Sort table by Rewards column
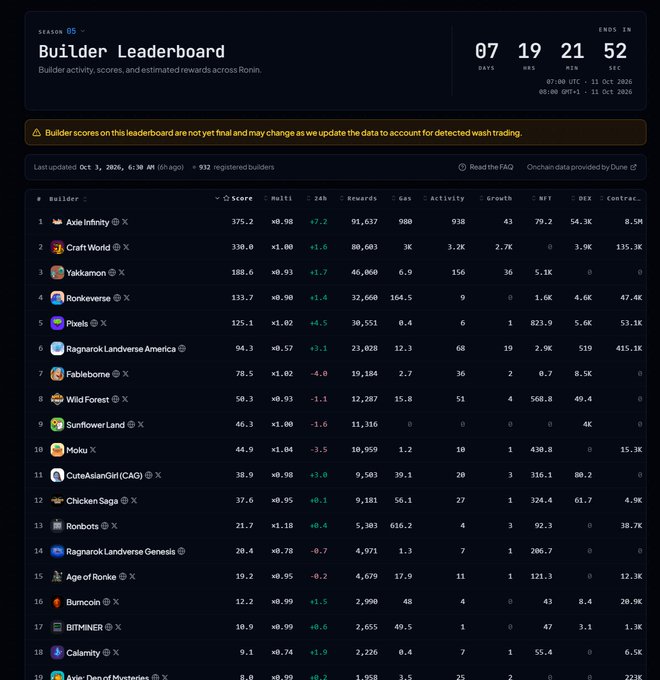Viewport: 660px width, 680px height. pos(358,198)
